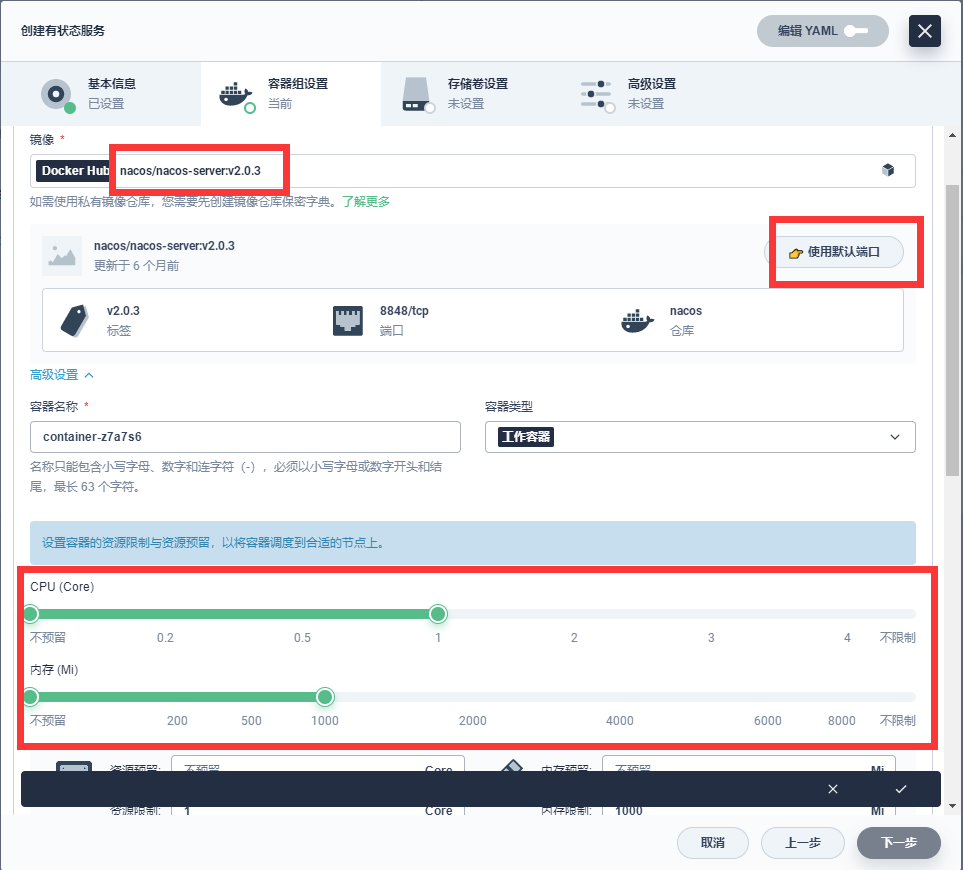963x870 pixels.
Task: Open the 容器组设置 step tab
Action: pos(290,94)
